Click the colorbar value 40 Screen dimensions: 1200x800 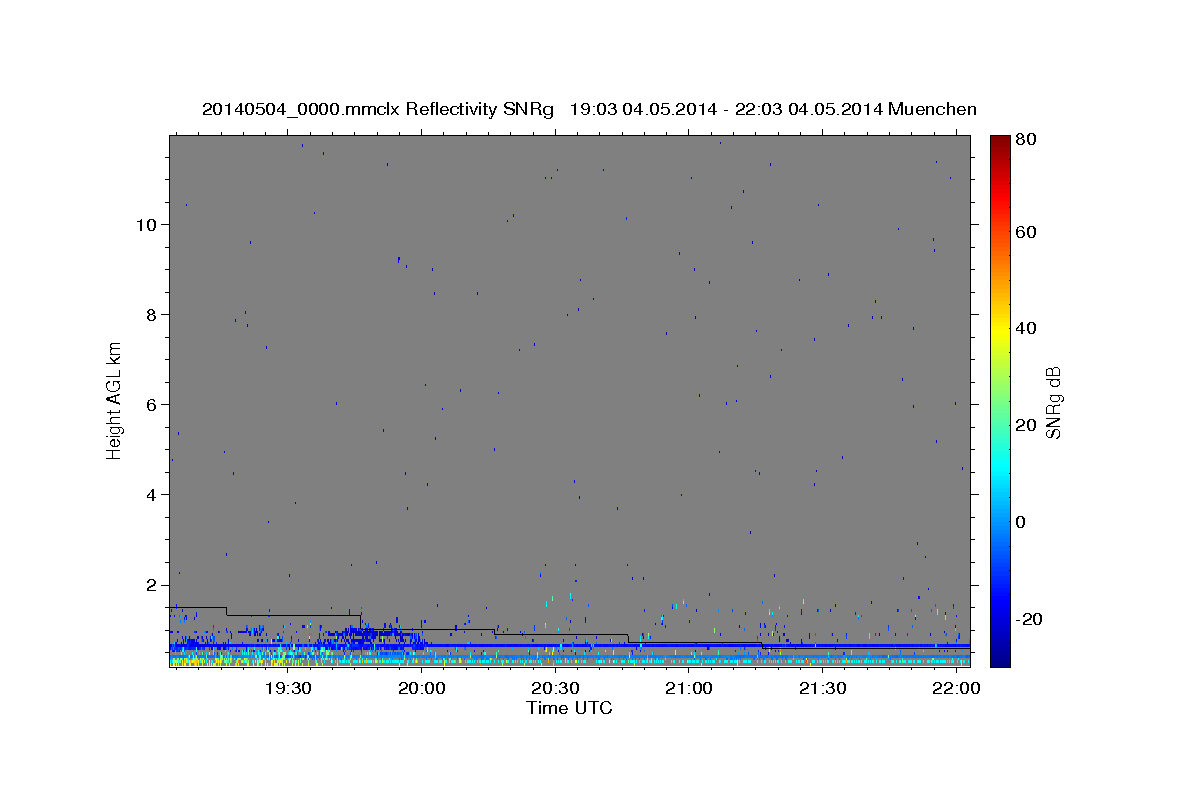coord(1028,328)
